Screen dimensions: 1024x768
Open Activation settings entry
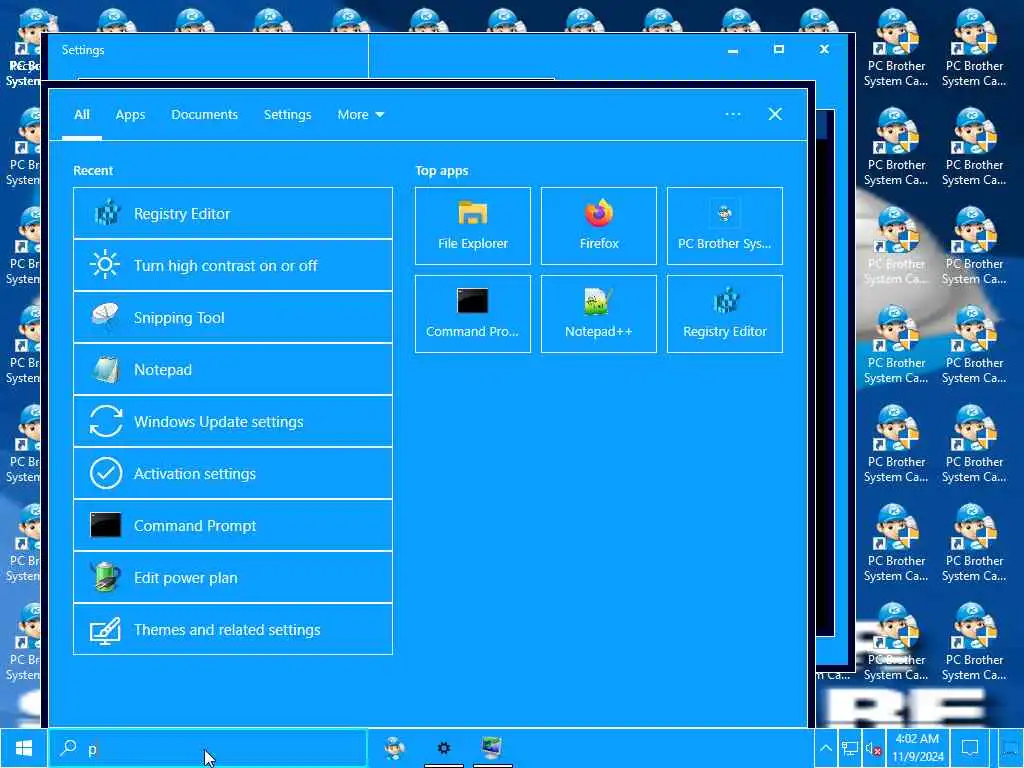pos(232,473)
